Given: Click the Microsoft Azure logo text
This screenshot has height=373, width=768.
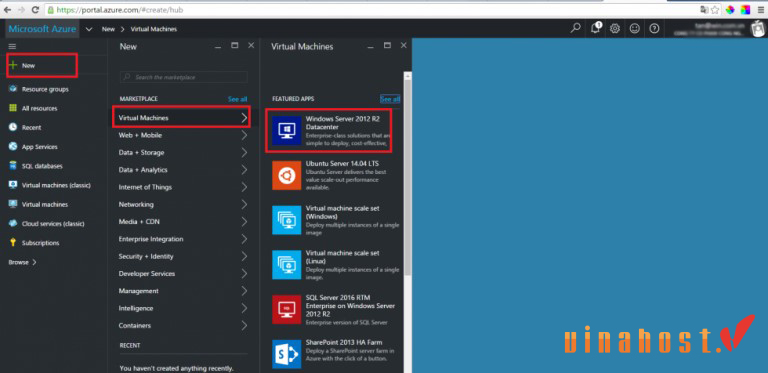Looking at the screenshot, I should coord(42,29).
